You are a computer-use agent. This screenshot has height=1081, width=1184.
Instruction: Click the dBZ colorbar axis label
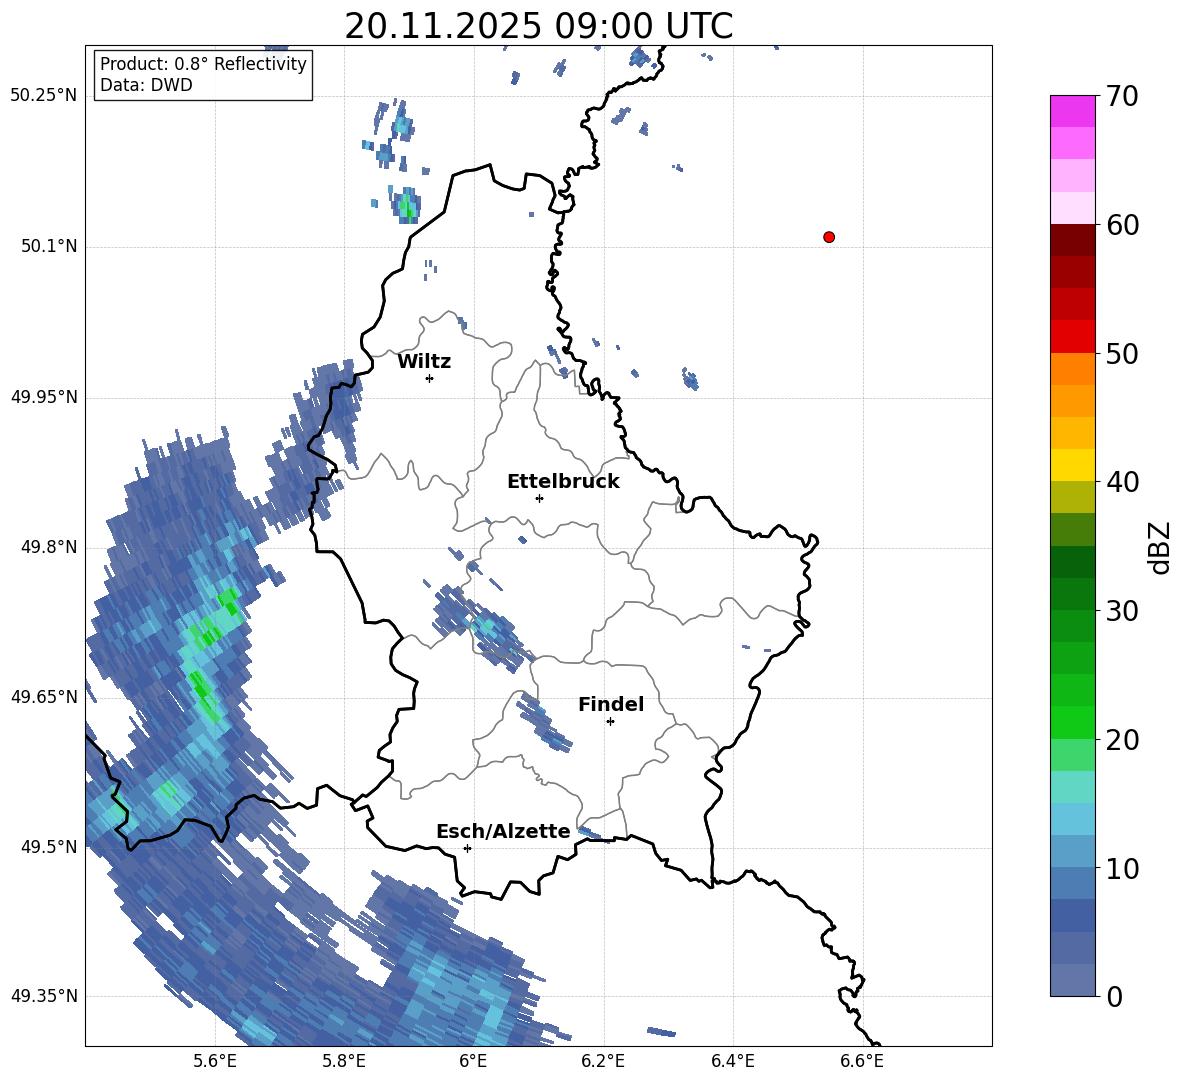(1161, 547)
